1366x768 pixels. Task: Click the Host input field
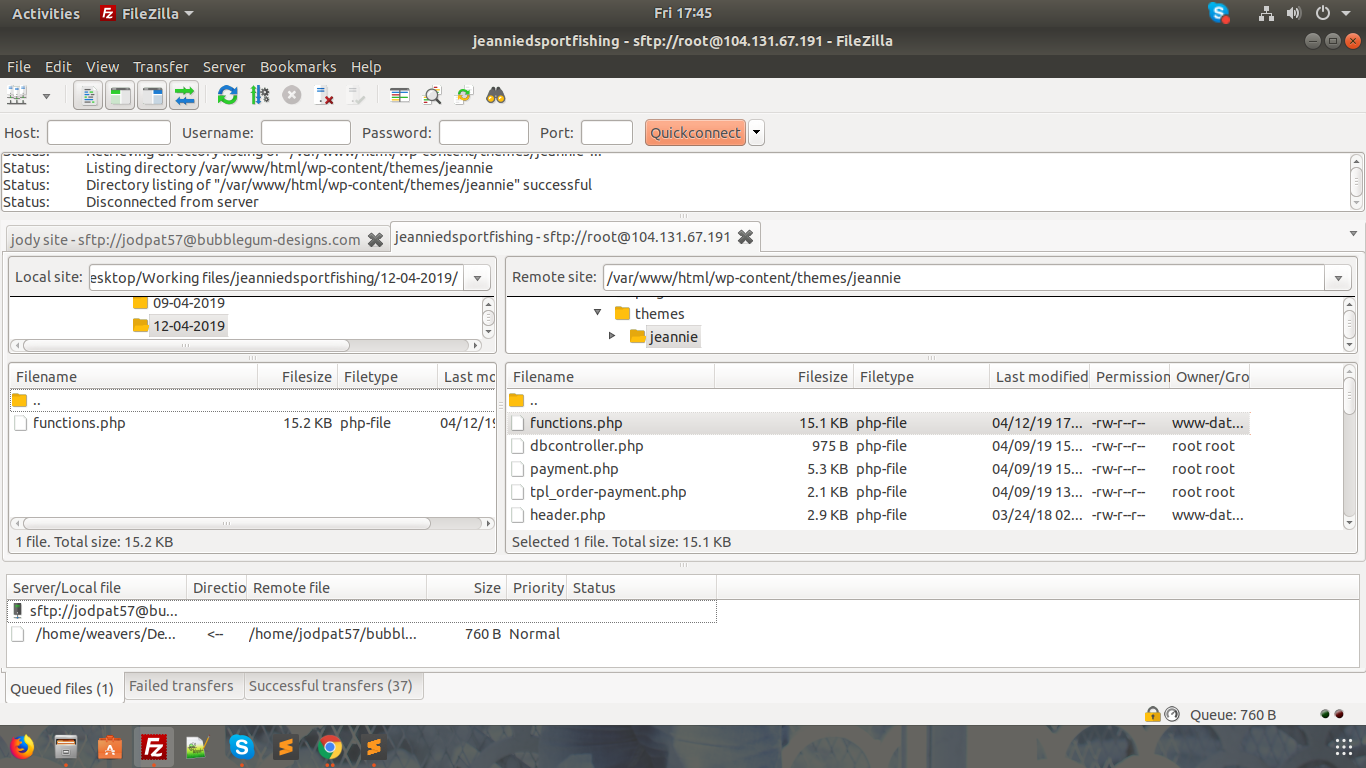click(109, 132)
